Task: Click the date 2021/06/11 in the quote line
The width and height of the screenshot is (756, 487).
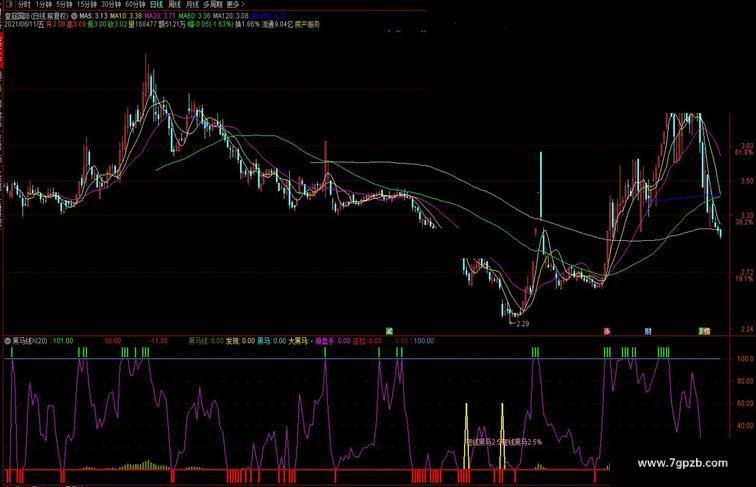Action: click(x=20, y=24)
